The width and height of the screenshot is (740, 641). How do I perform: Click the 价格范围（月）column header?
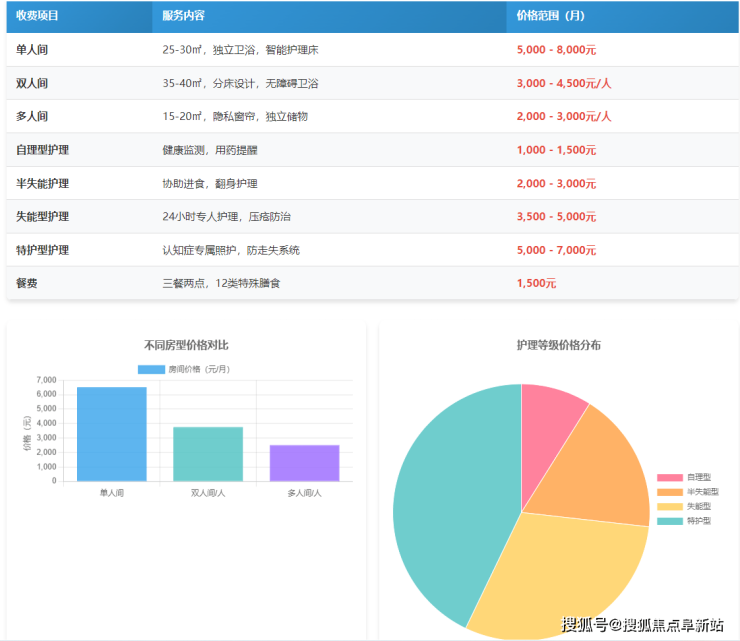550,16
